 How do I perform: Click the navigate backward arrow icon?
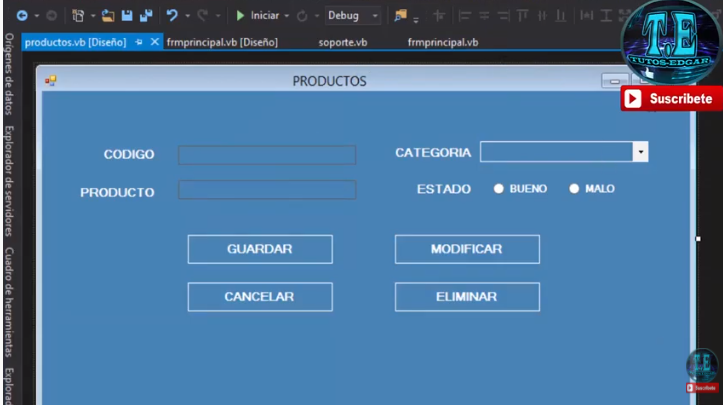coord(22,16)
